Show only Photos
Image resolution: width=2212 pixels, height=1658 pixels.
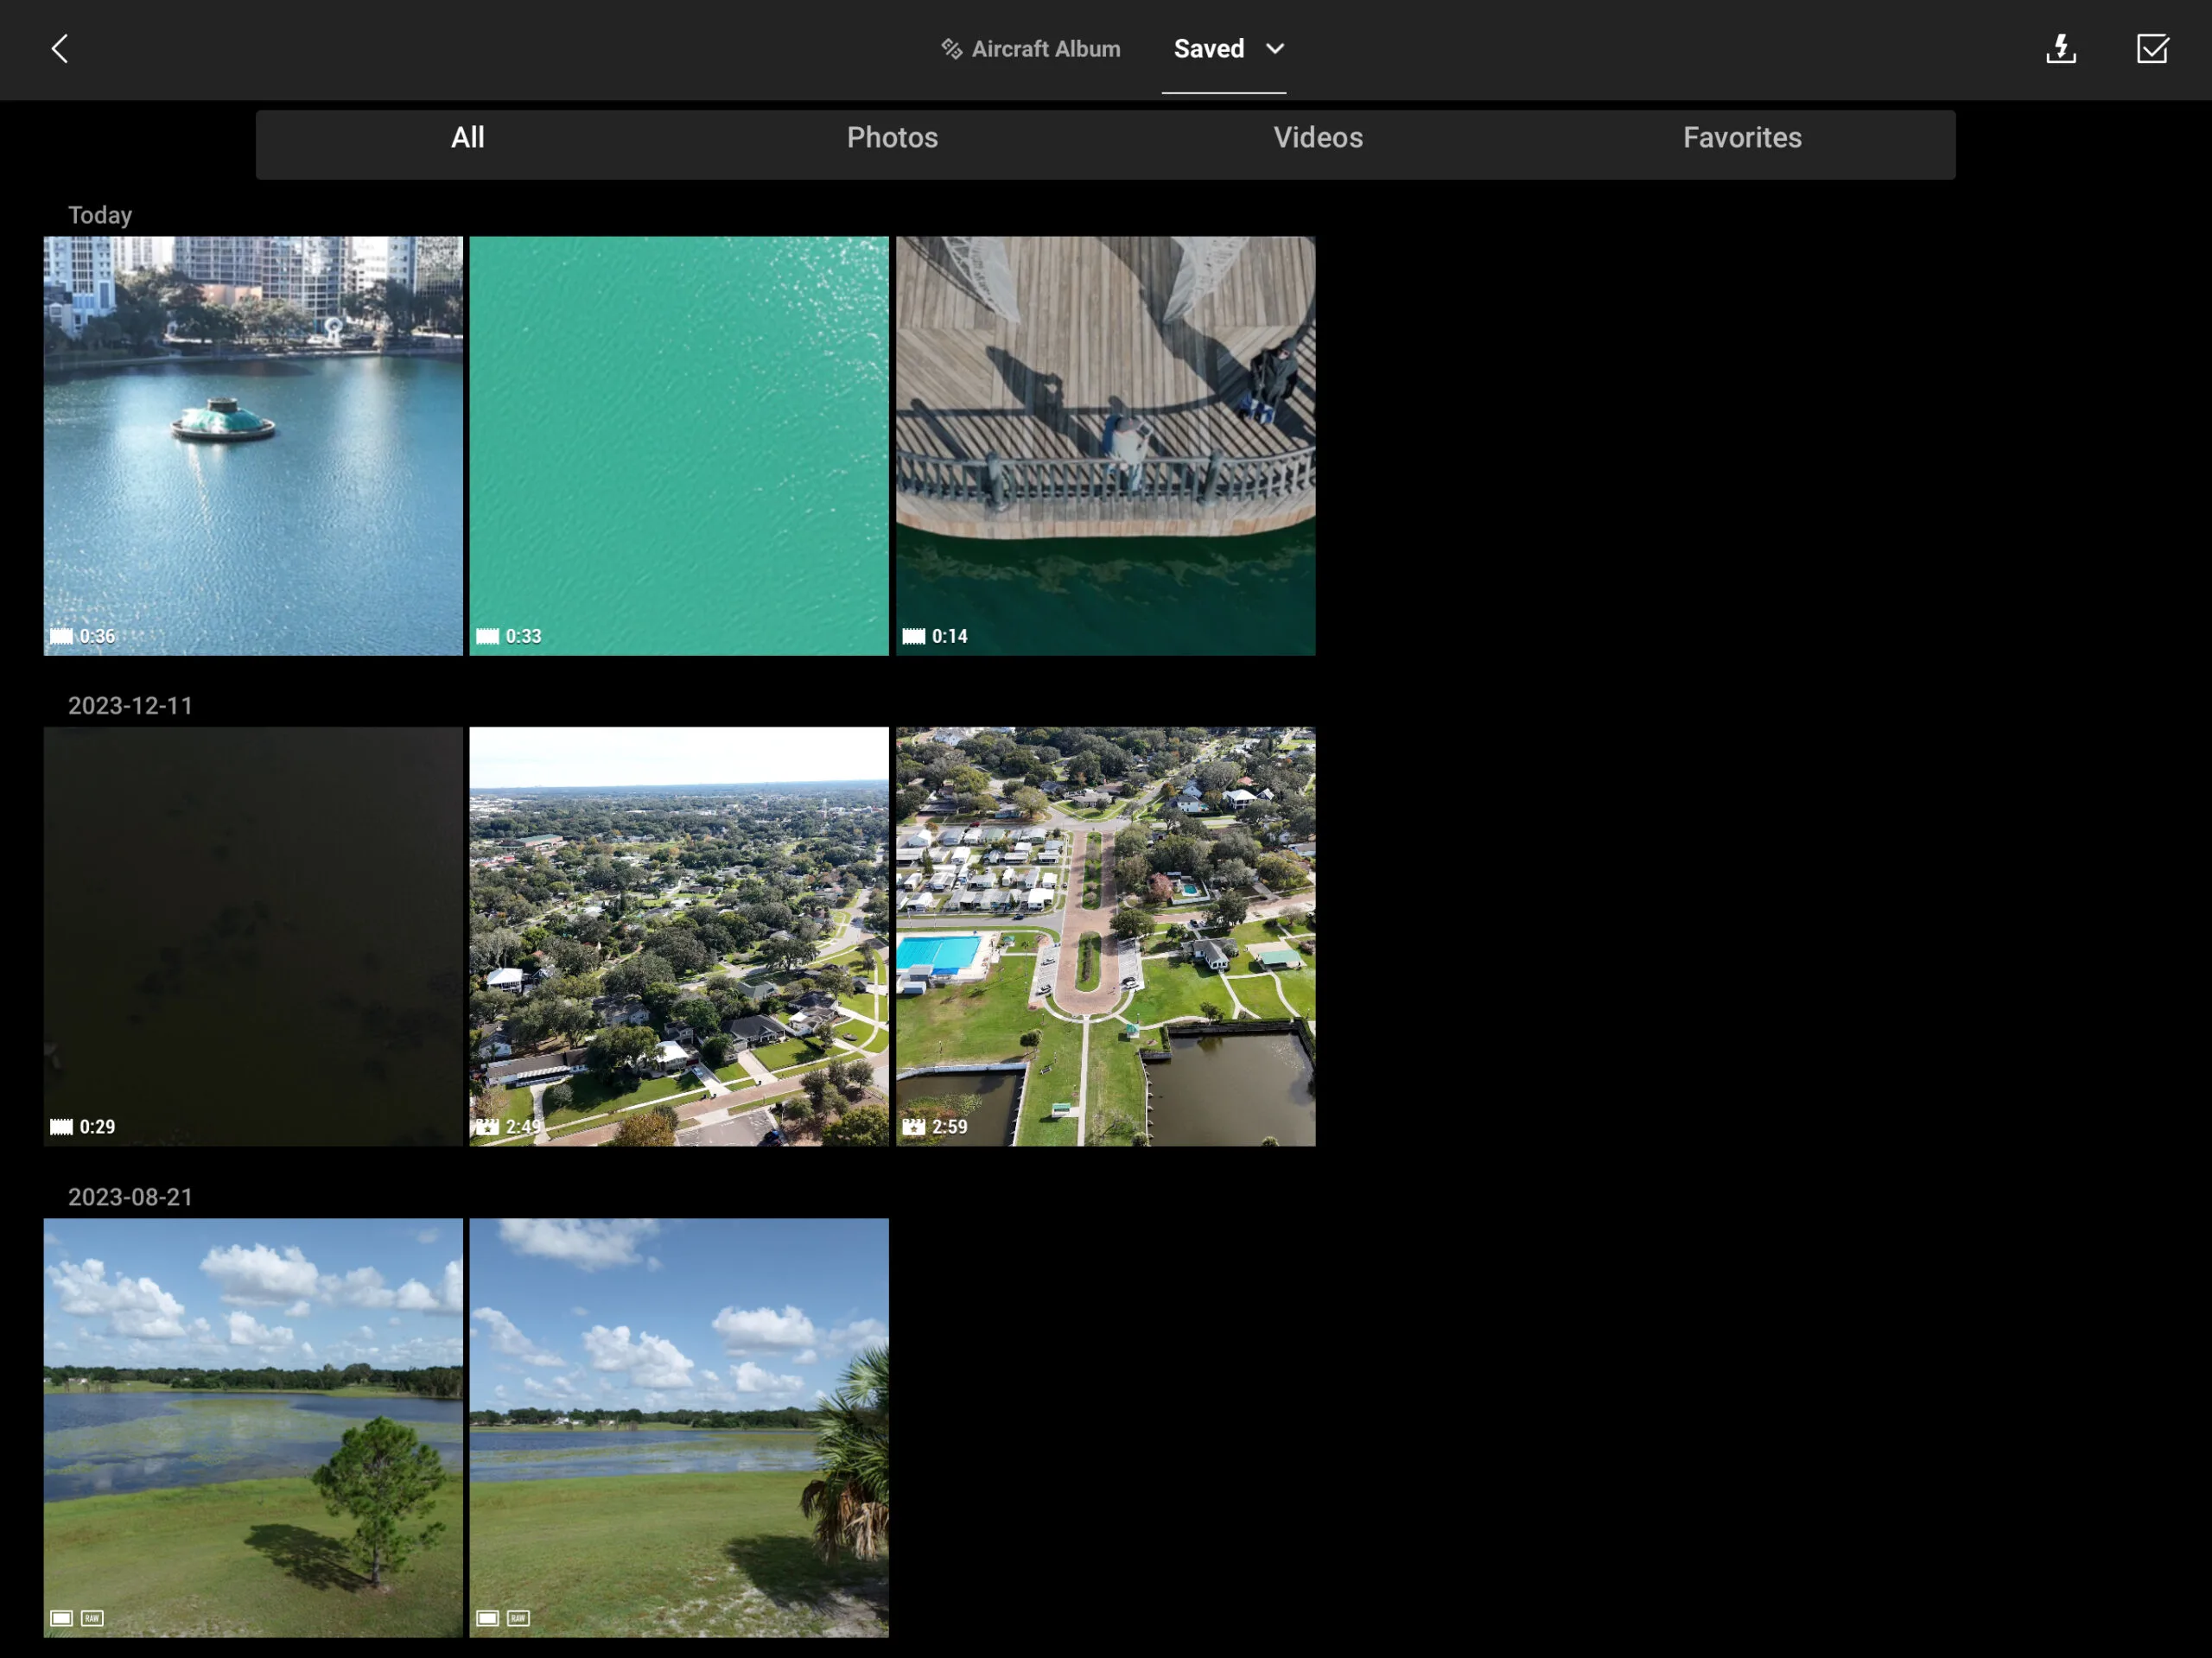point(893,138)
